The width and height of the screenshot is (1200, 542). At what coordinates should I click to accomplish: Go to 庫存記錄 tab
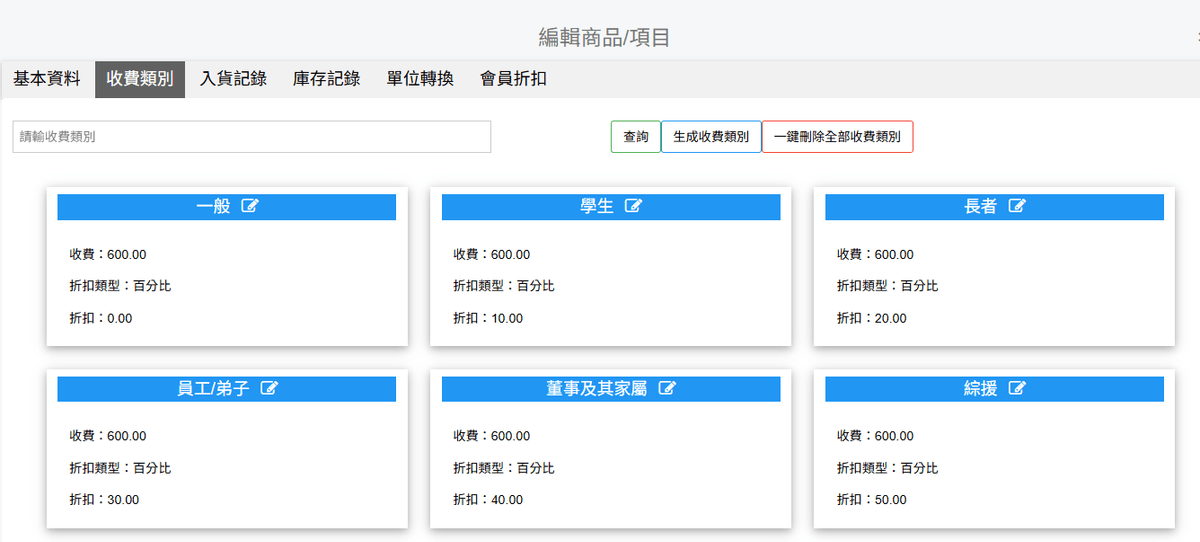(326, 79)
